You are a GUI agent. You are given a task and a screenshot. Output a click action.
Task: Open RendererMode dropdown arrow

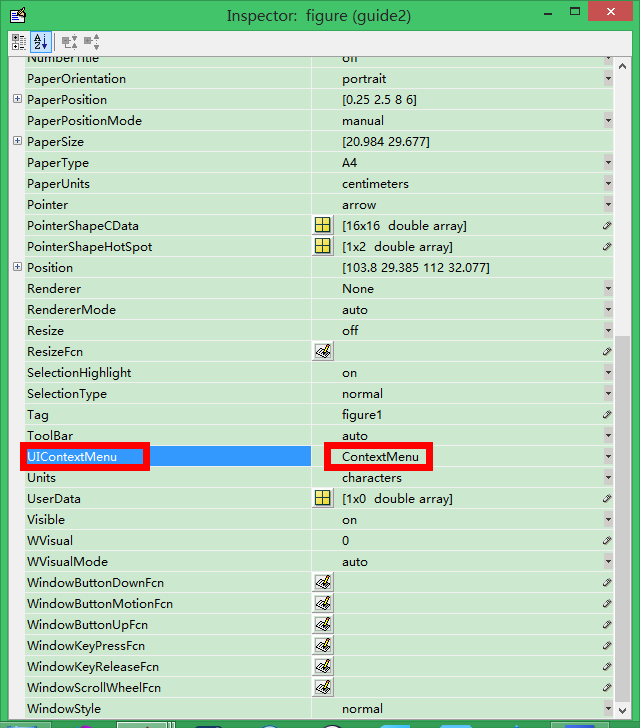pyautogui.click(x=608, y=309)
